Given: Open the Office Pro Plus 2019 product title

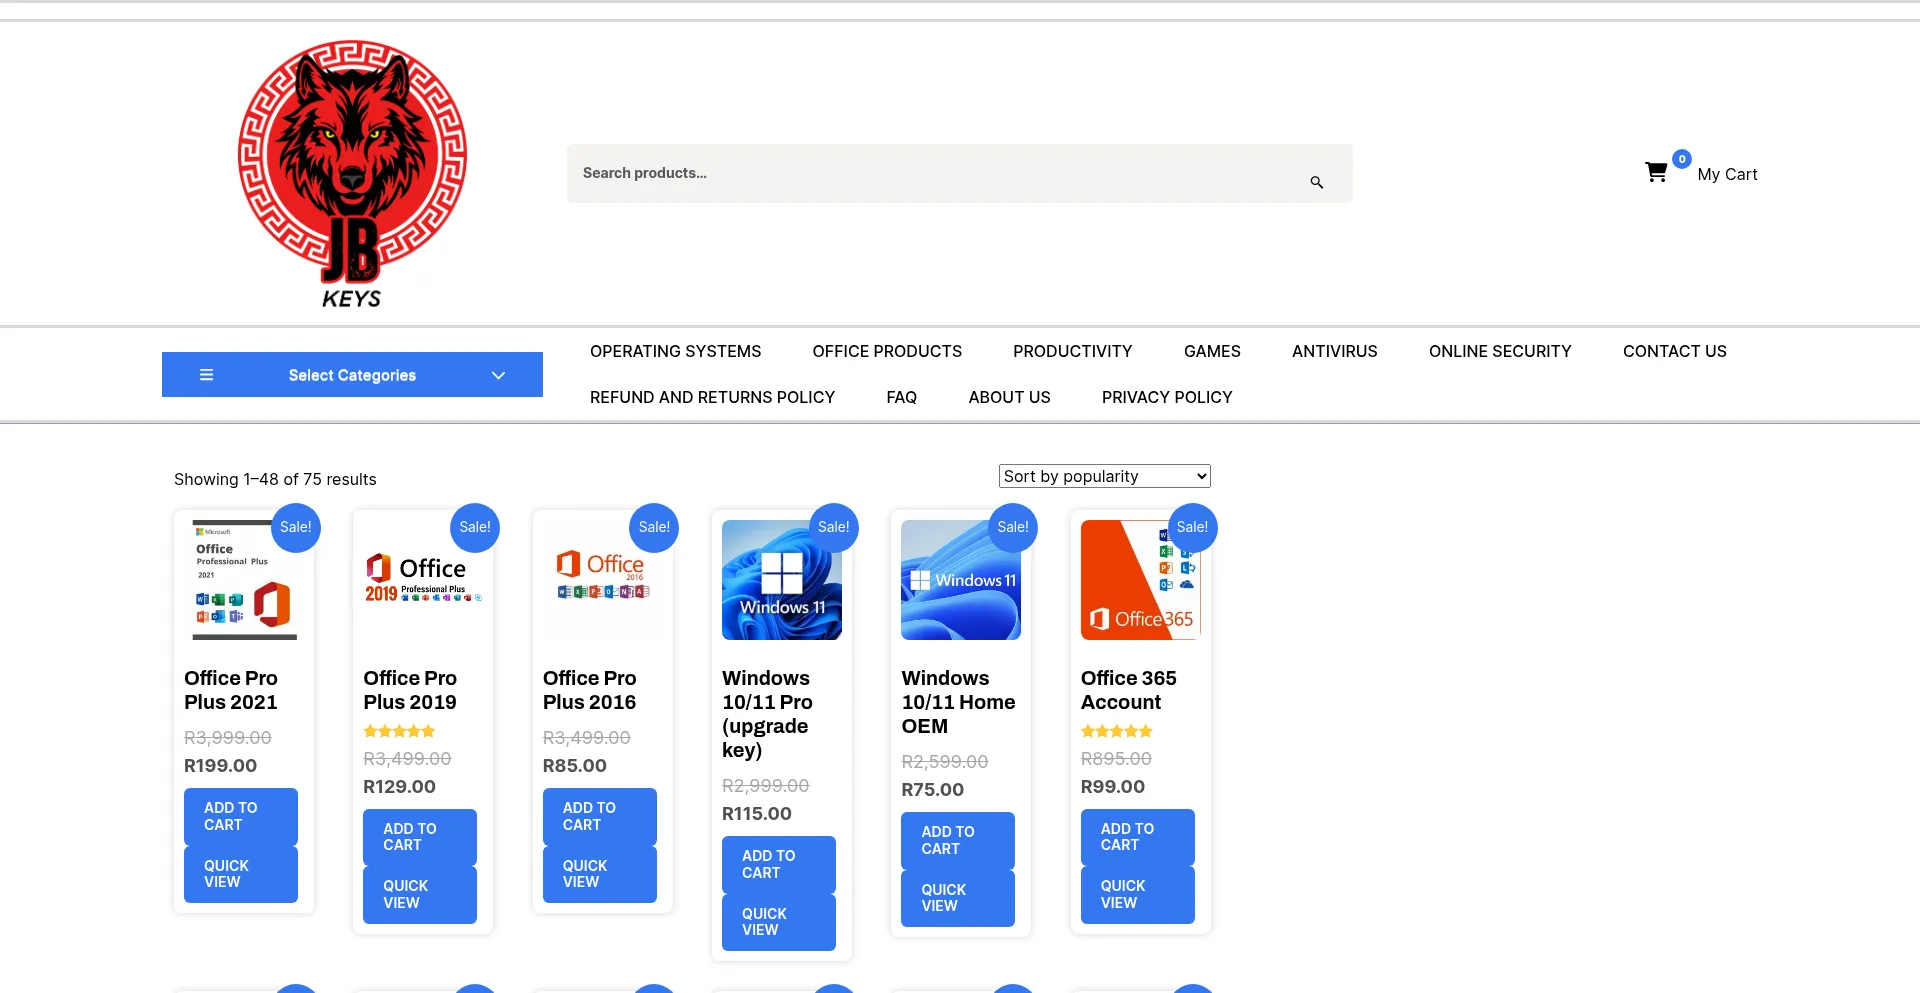Looking at the screenshot, I should [x=410, y=690].
